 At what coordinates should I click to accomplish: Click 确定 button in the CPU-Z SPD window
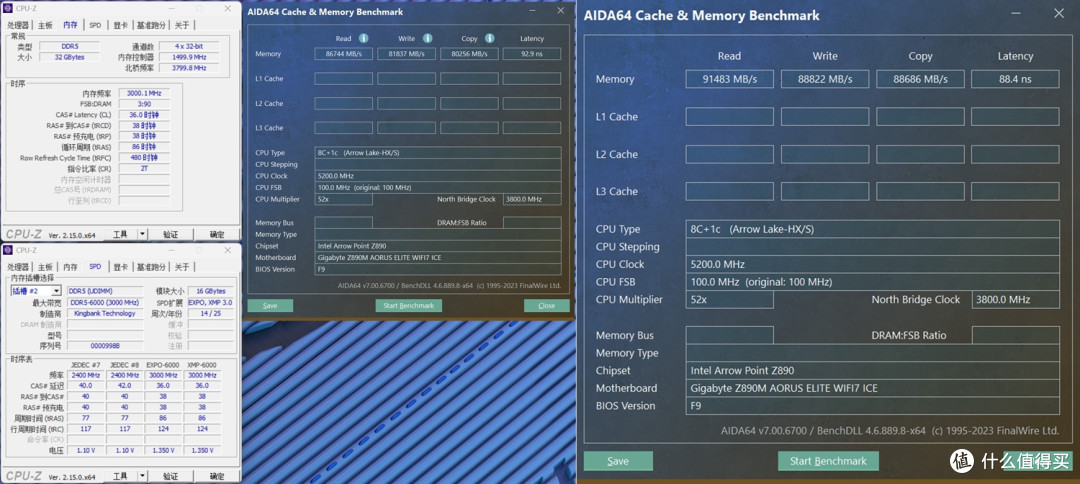pyautogui.click(x=216, y=476)
